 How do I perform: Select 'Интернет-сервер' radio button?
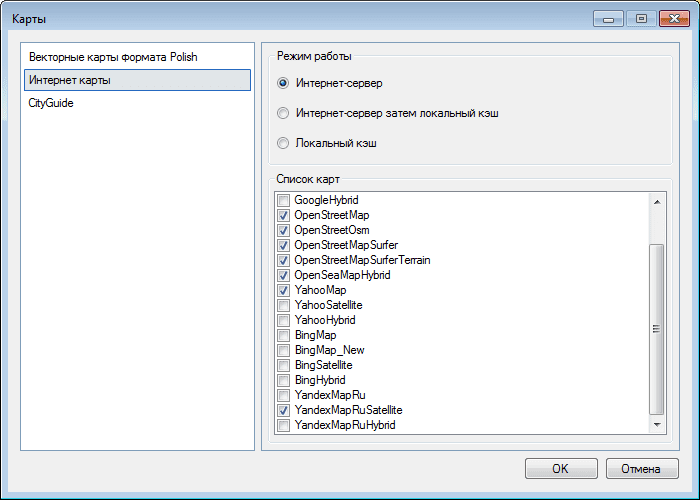(284, 83)
